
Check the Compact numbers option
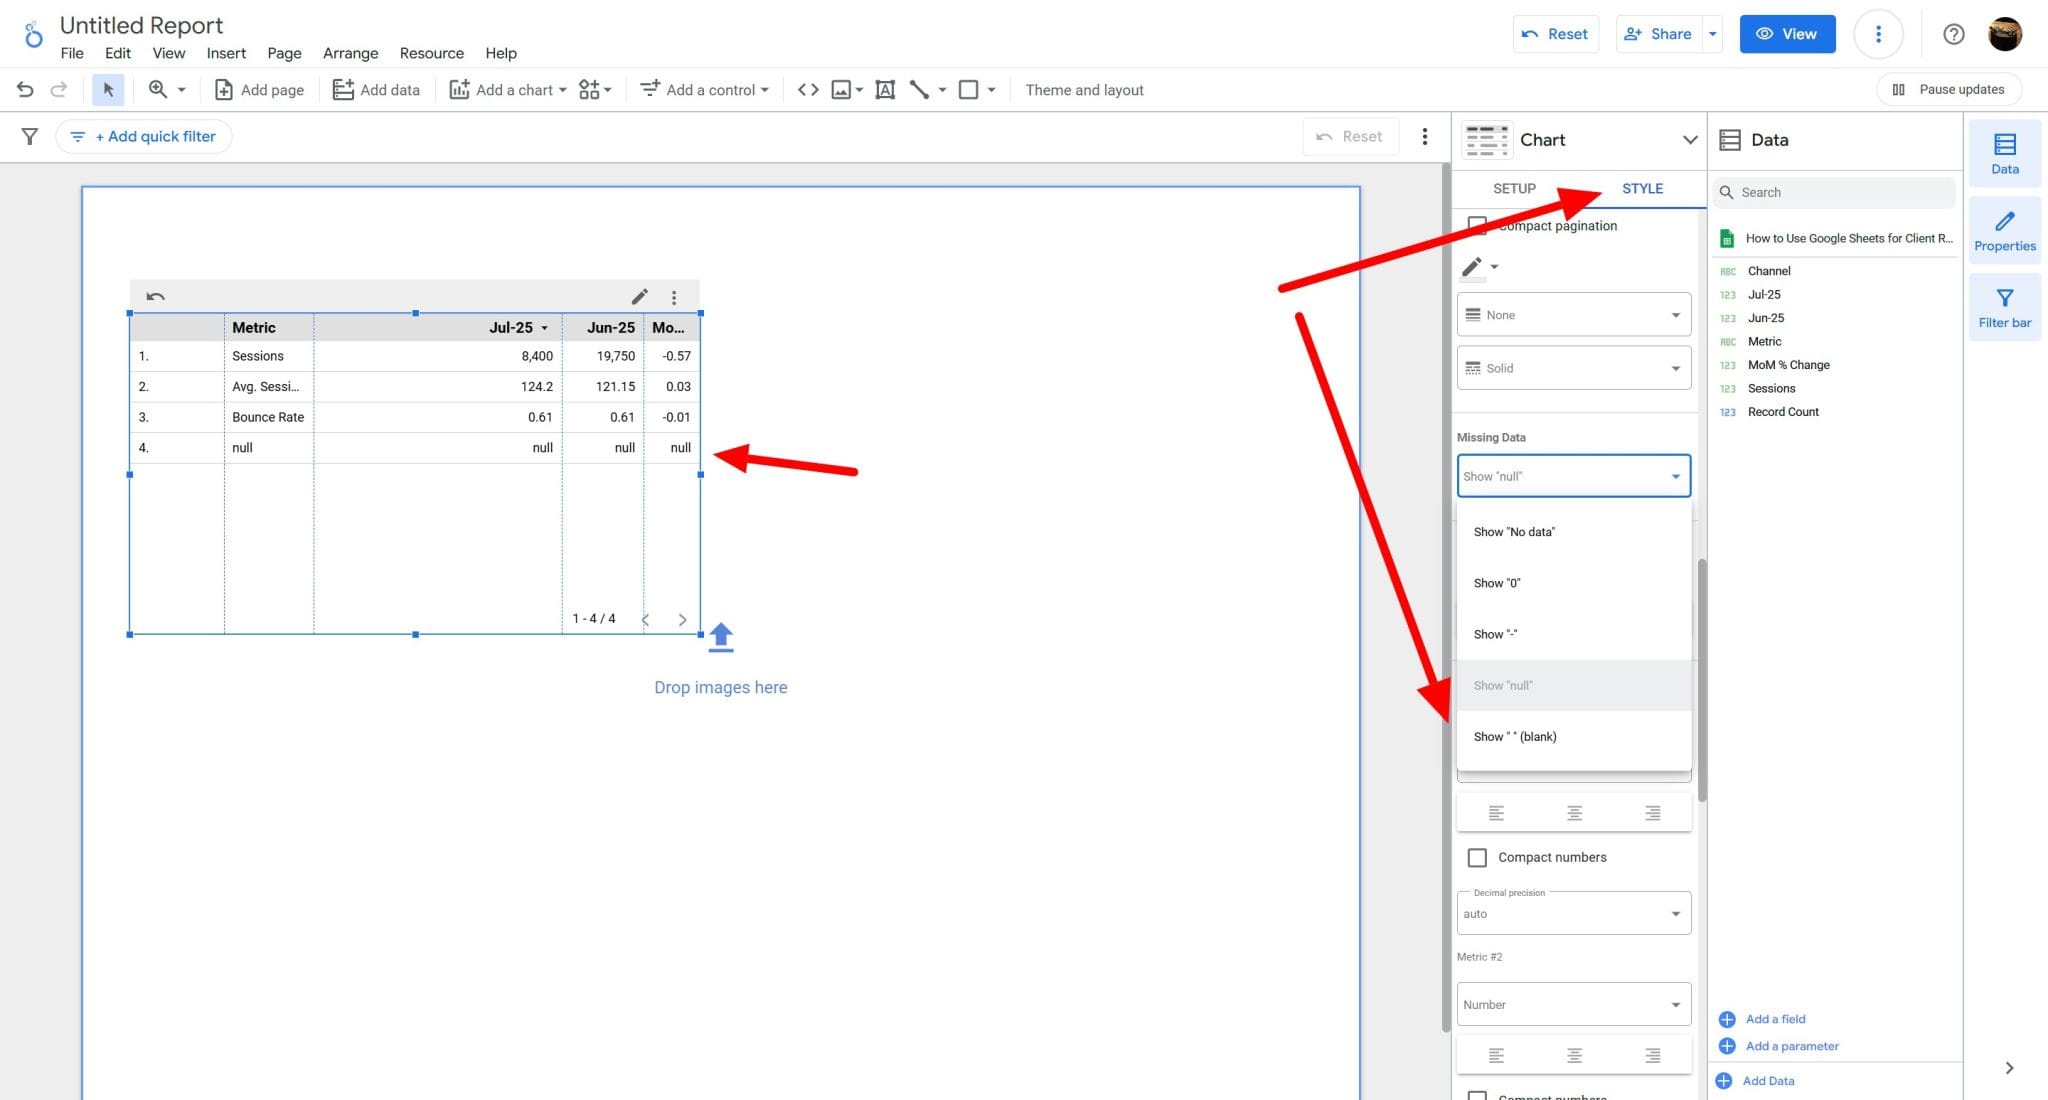click(1477, 857)
